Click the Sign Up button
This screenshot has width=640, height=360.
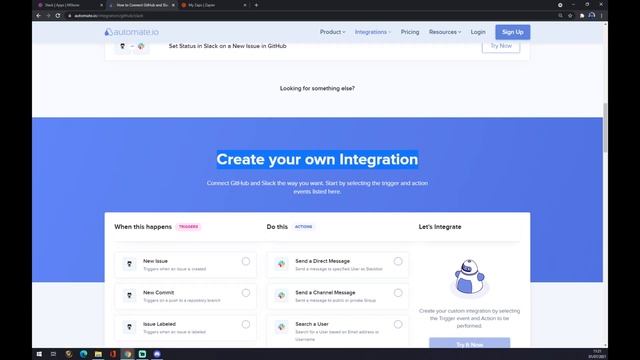click(x=513, y=32)
